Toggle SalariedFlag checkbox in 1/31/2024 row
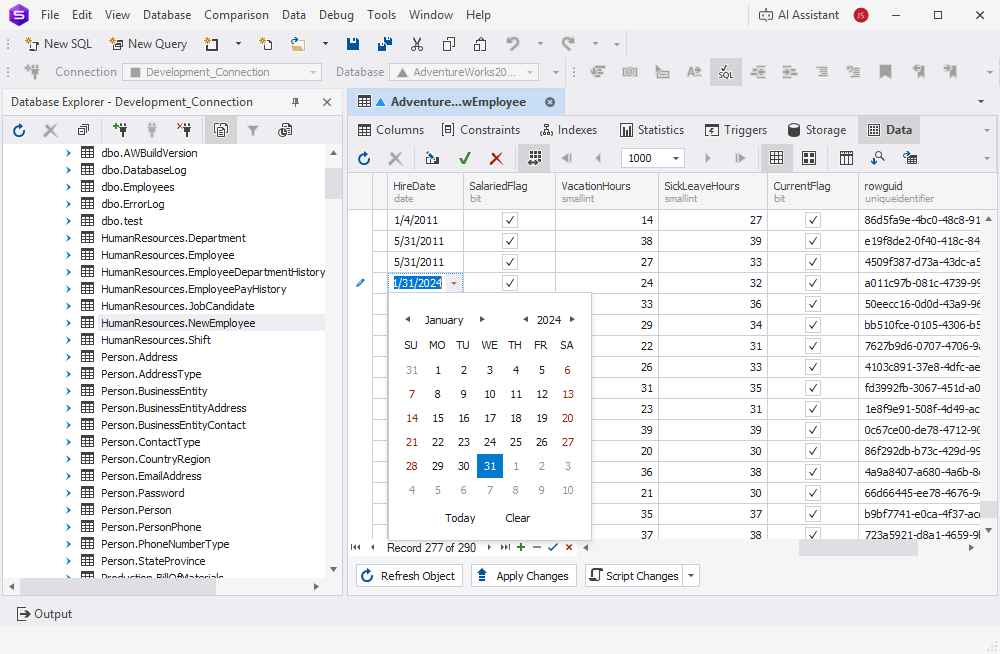 (x=510, y=283)
